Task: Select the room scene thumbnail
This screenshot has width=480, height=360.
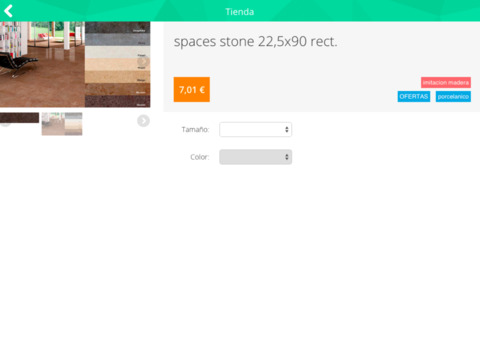Action: [62, 124]
